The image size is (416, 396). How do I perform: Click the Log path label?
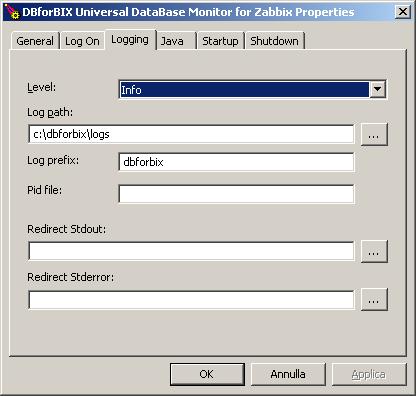click(50, 112)
